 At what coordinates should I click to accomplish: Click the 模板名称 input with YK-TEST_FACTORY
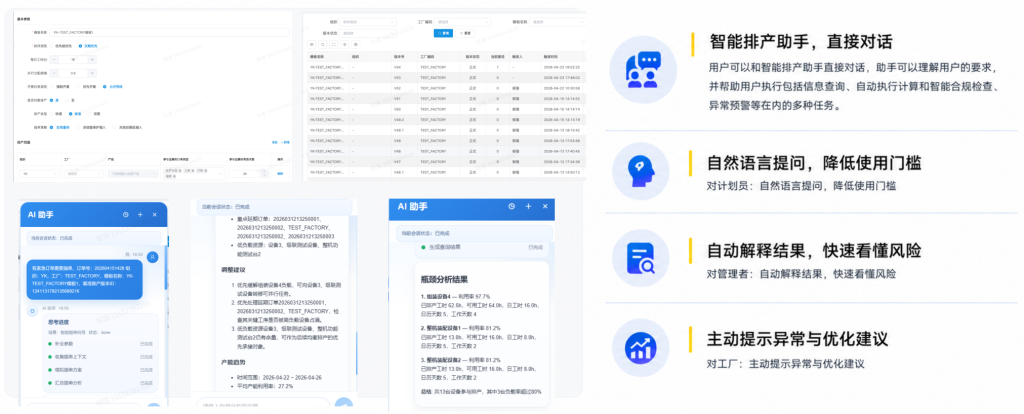(x=169, y=32)
